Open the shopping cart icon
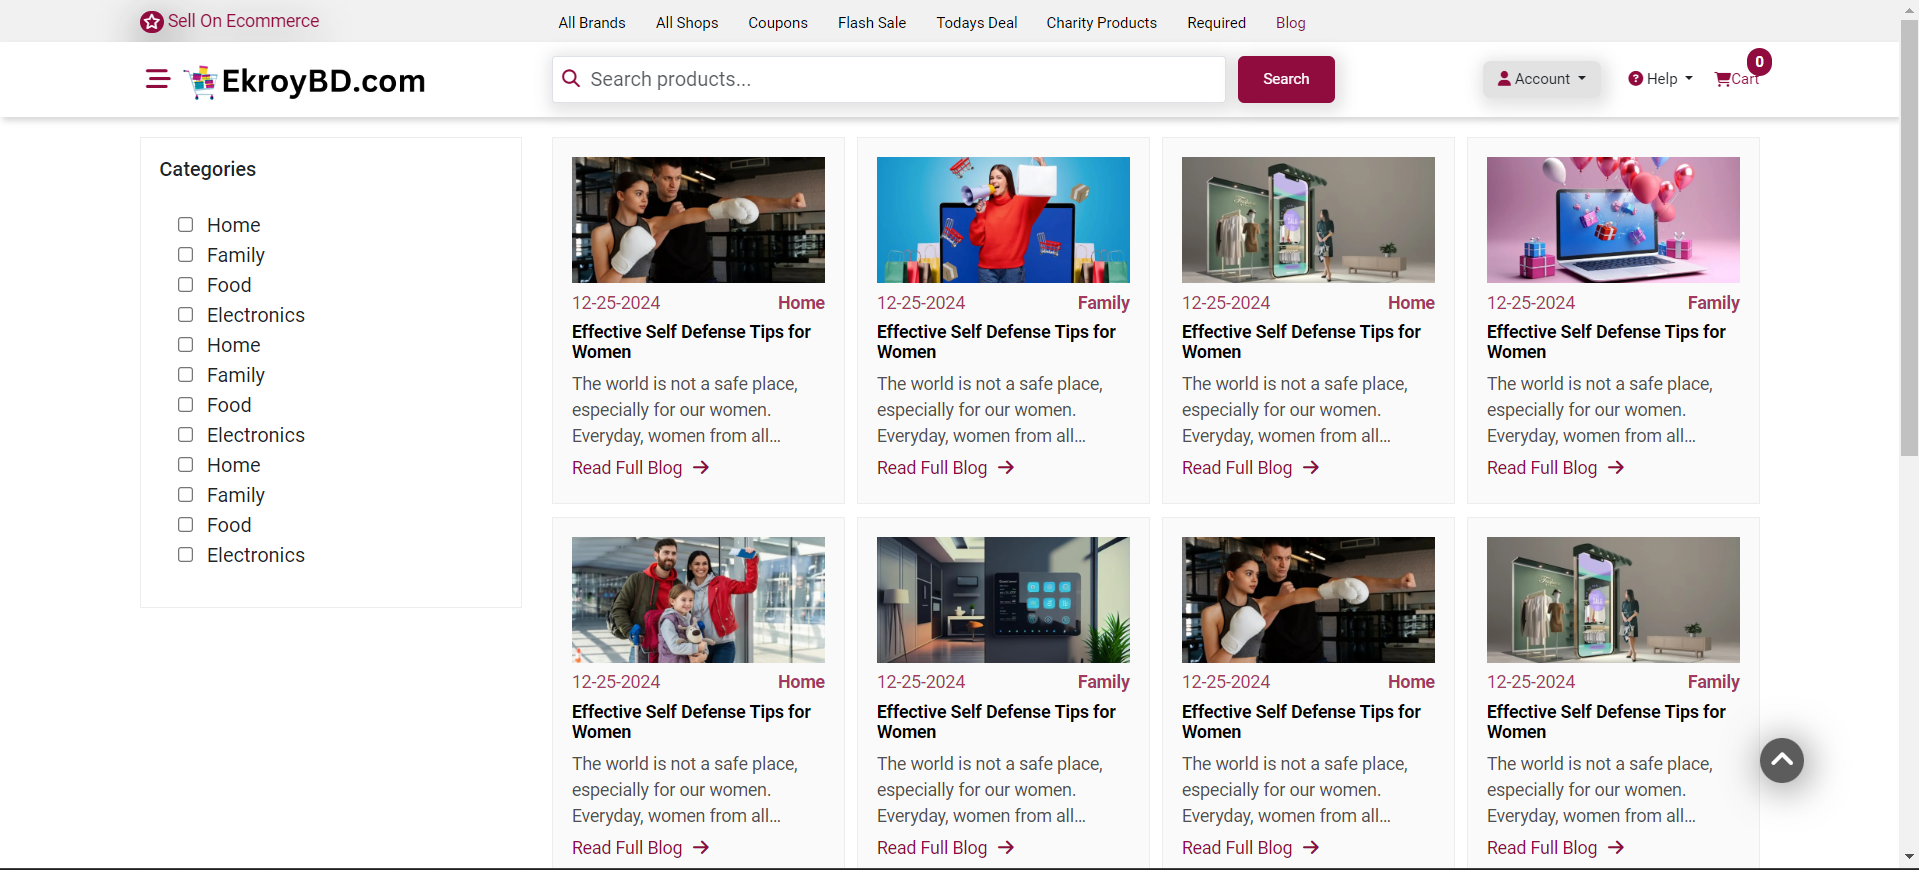The image size is (1919, 870). click(1723, 79)
